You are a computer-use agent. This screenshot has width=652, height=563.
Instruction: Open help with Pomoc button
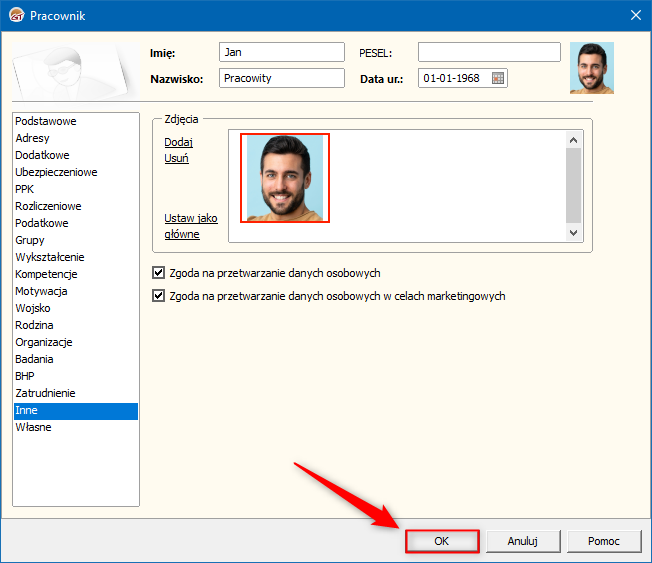604,541
